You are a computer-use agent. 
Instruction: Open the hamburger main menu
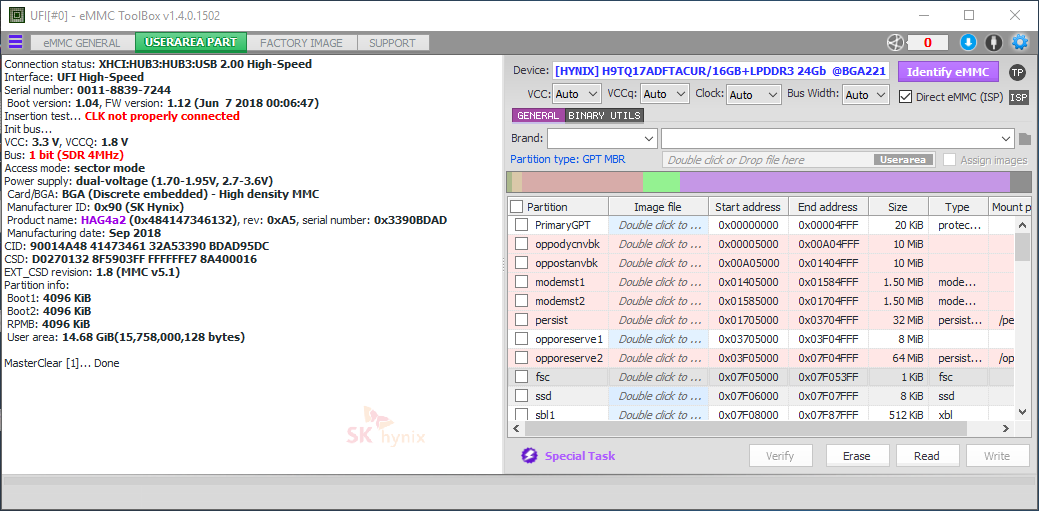point(15,42)
